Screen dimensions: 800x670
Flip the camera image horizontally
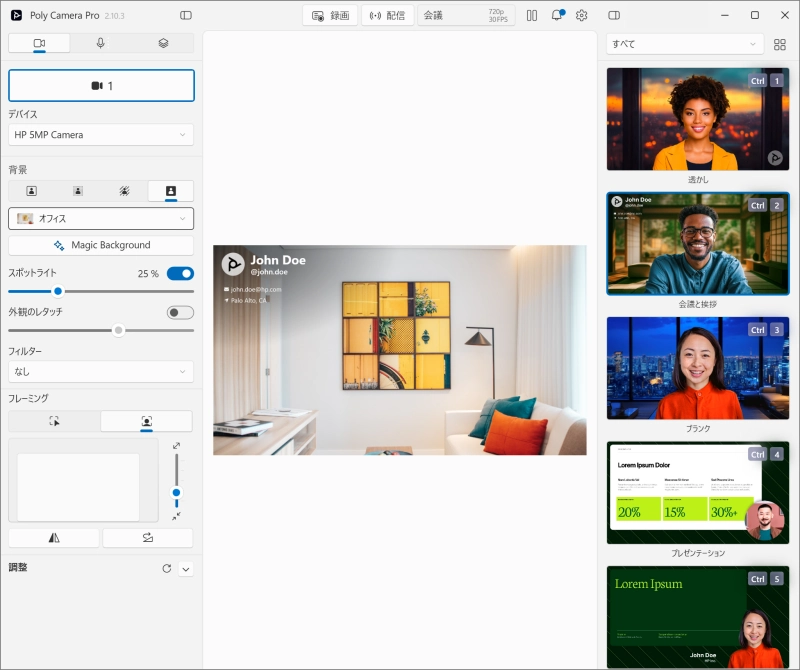54,537
